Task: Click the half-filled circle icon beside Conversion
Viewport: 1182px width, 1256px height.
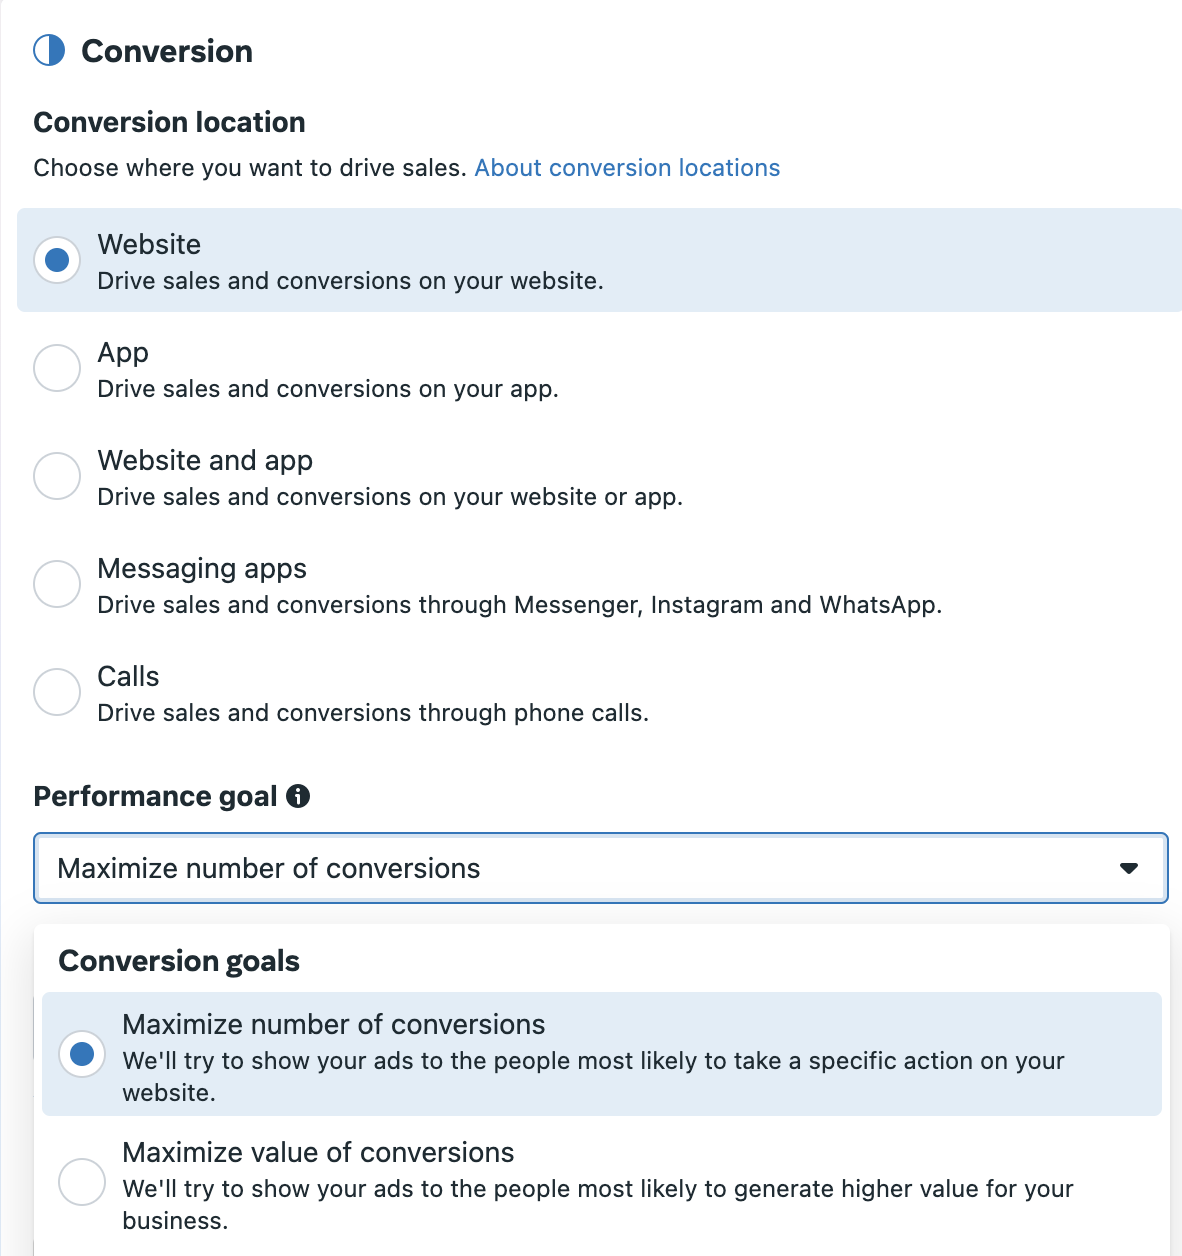Action: pyautogui.click(x=49, y=50)
